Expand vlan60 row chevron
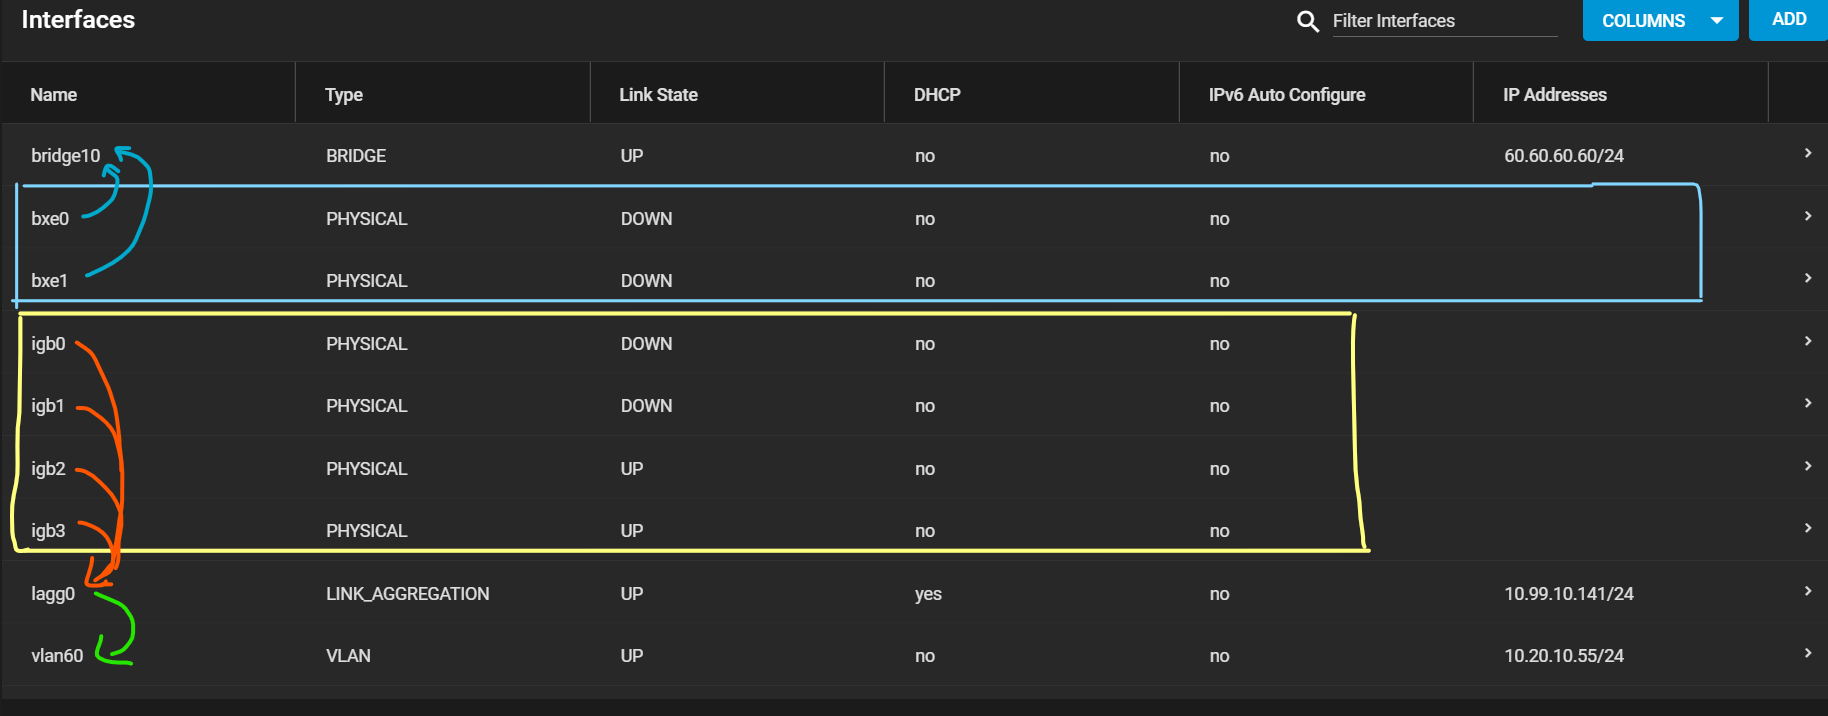This screenshot has width=1828, height=716. (x=1808, y=653)
